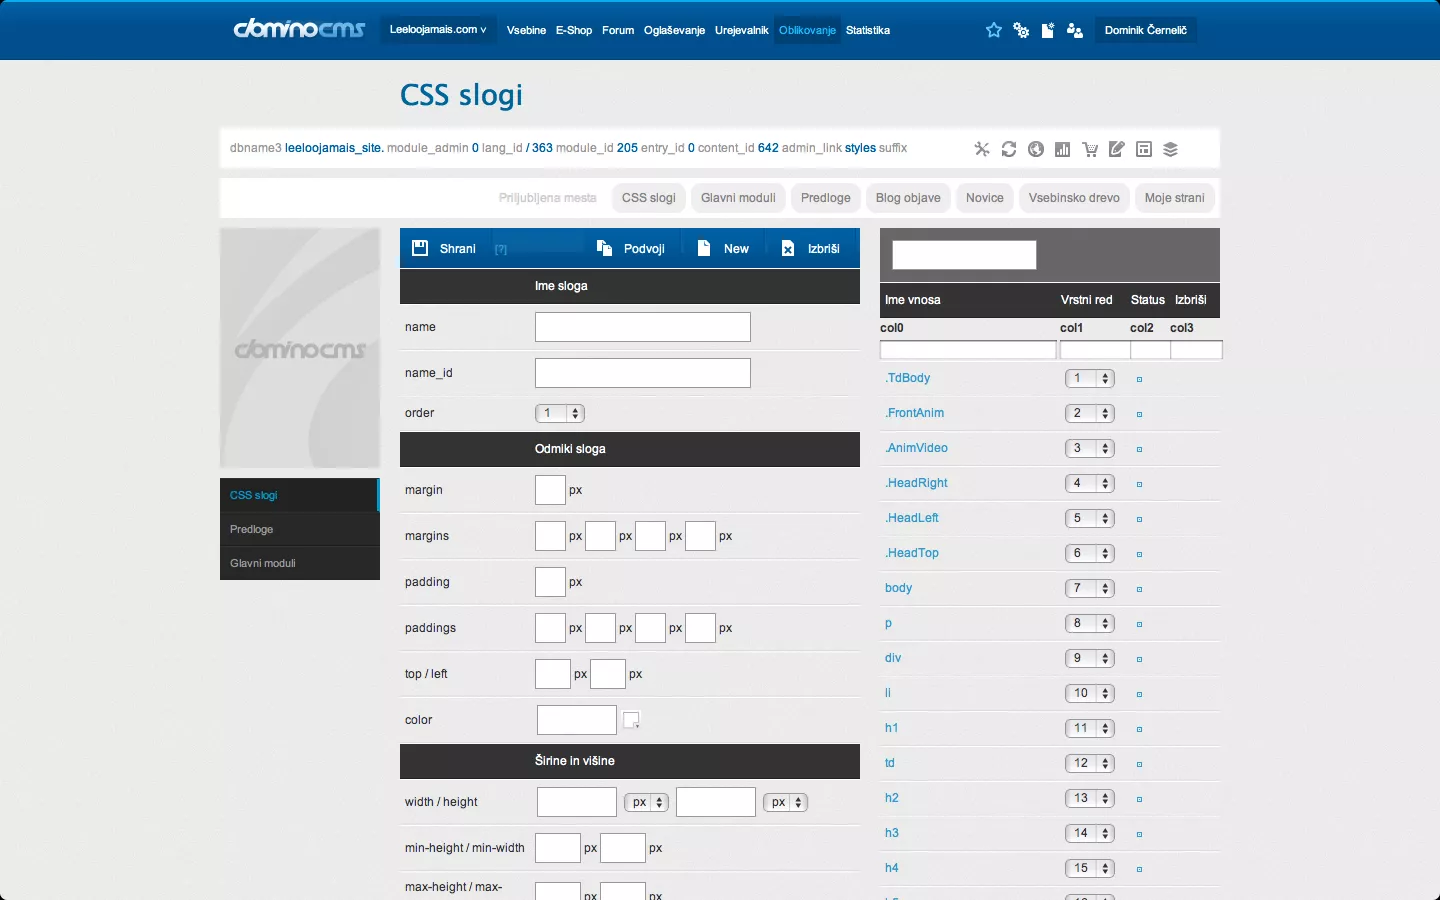Open the color picker swatch beside color field
1440x900 pixels.
pos(631,720)
